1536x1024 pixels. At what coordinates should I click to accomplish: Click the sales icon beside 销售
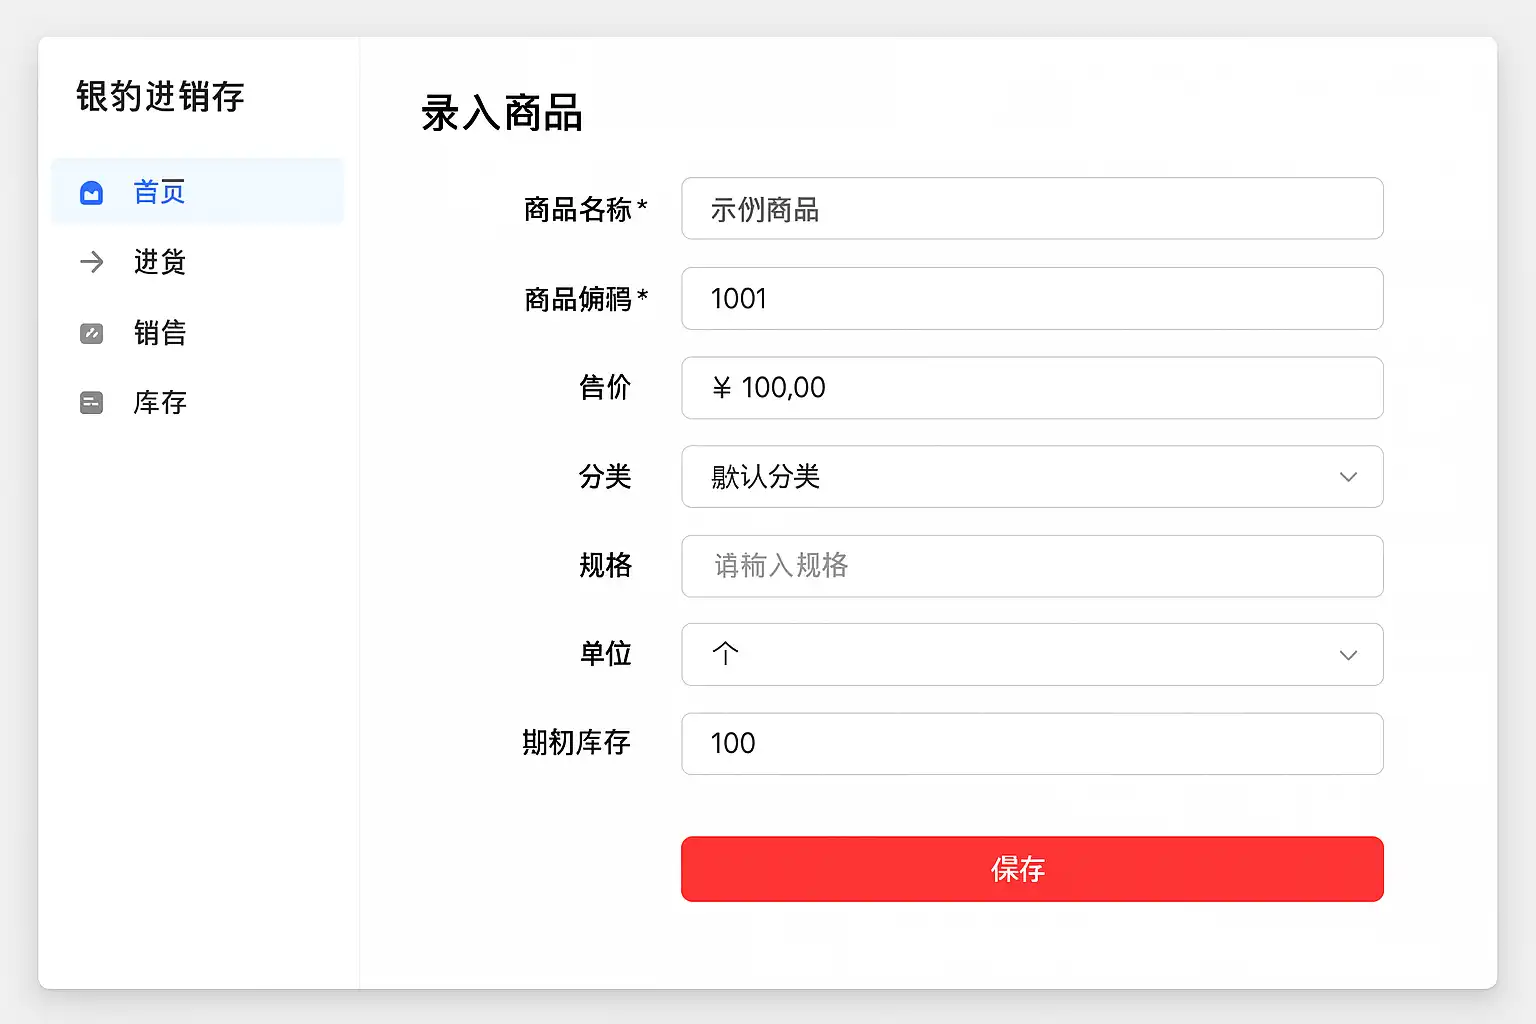pyautogui.click(x=91, y=333)
